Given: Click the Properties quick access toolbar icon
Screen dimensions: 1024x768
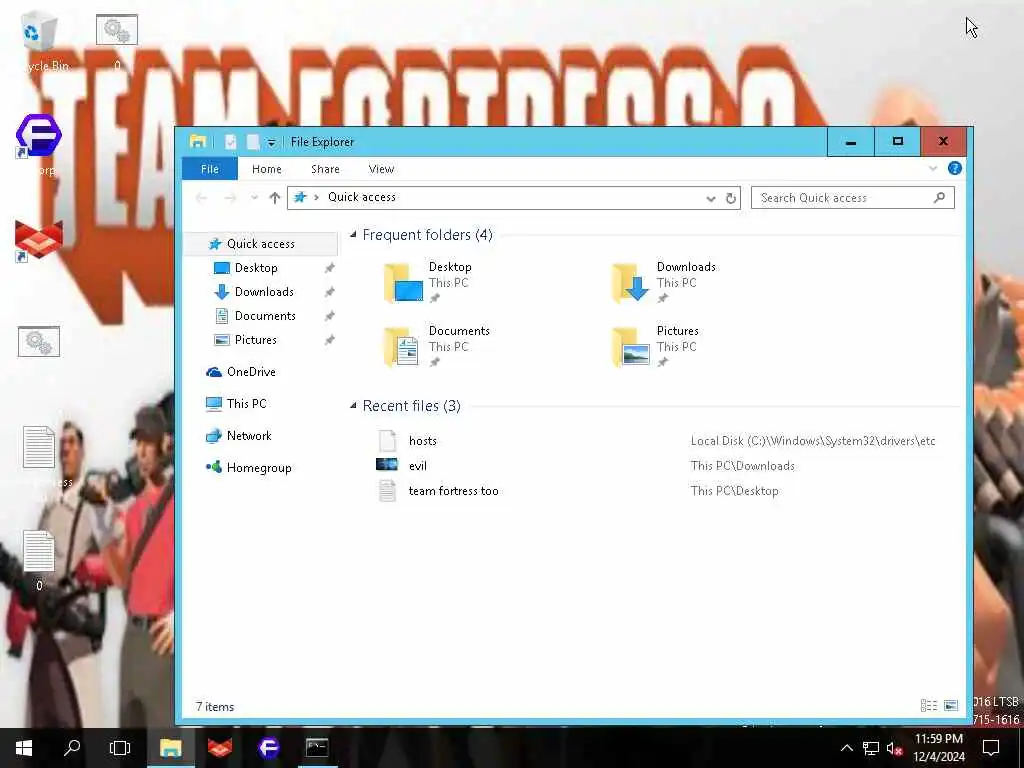Looking at the screenshot, I should pyautogui.click(x=231, y=142).
